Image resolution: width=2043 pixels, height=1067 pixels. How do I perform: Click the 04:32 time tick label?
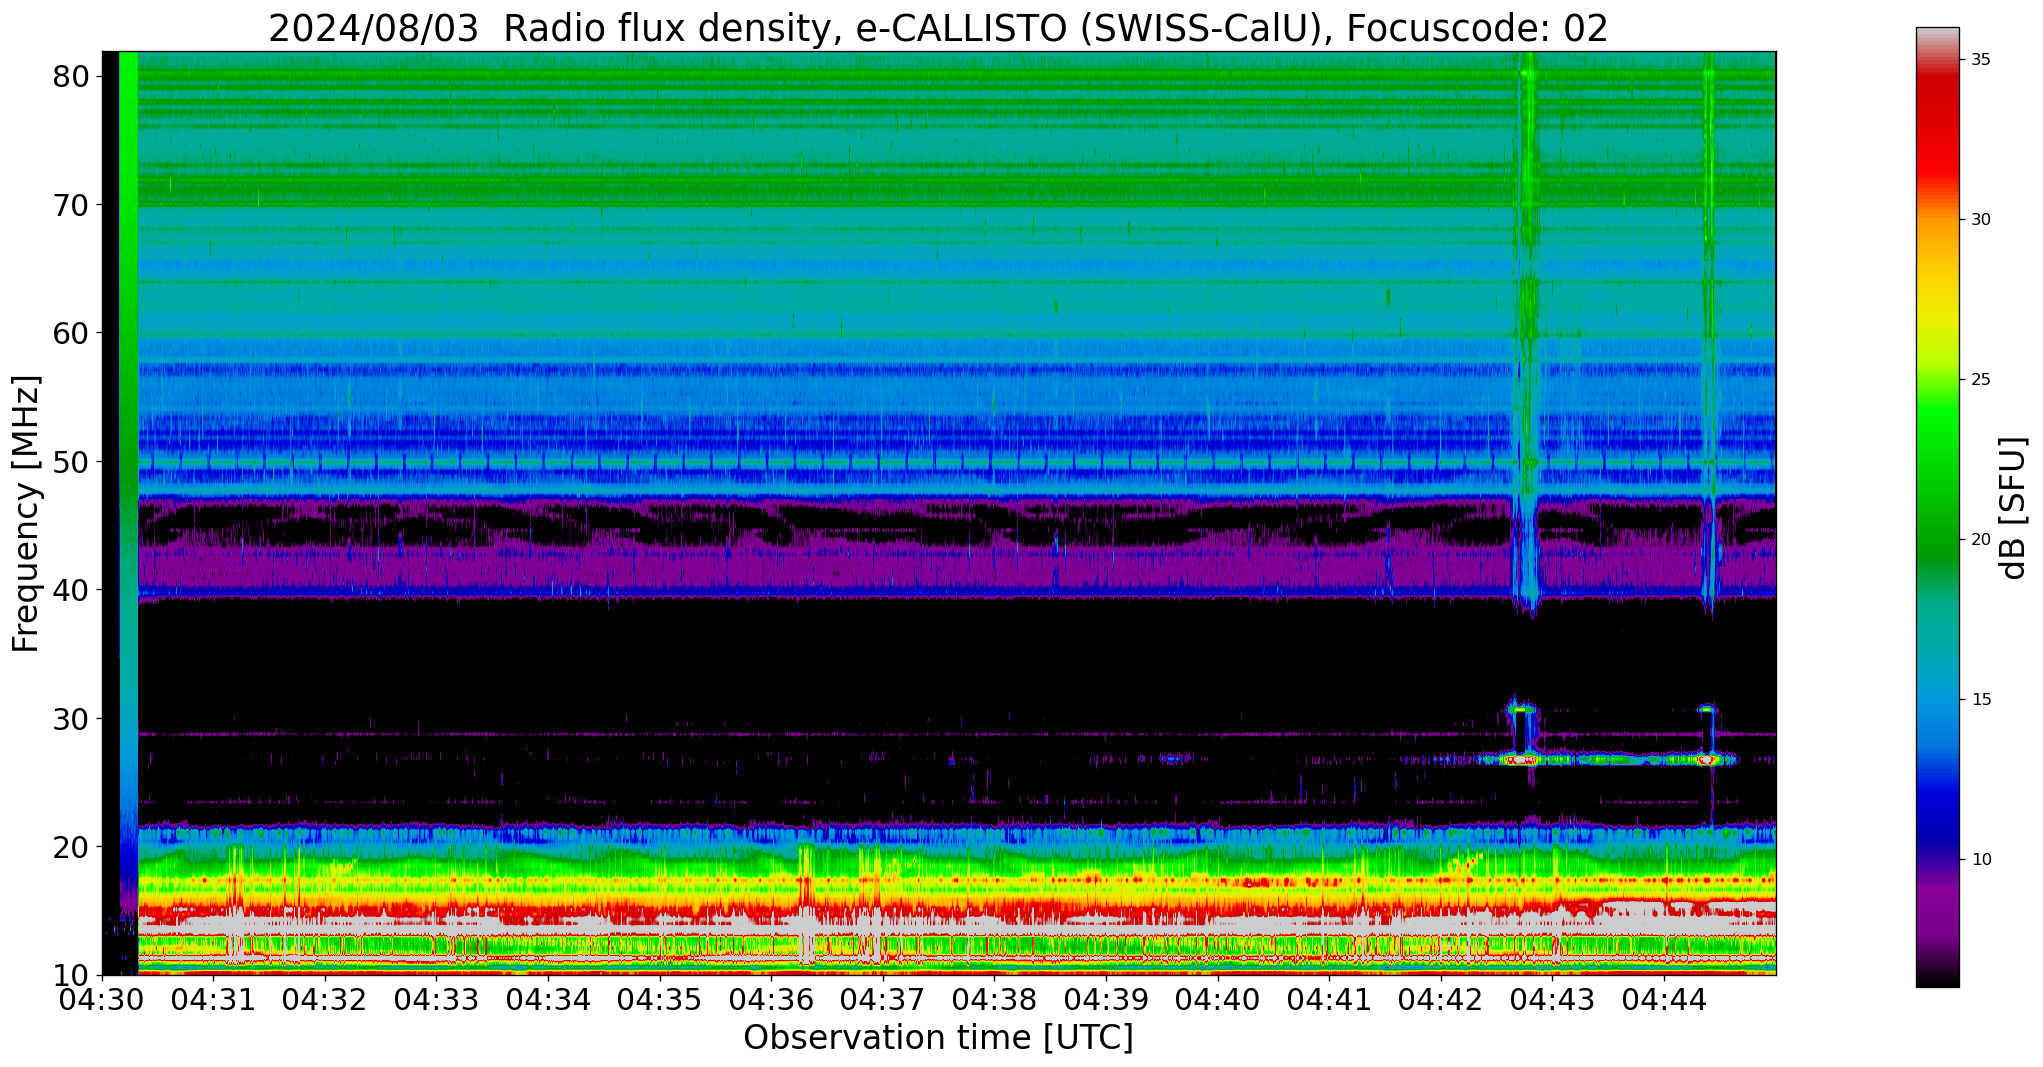(x=325, y=1000)
